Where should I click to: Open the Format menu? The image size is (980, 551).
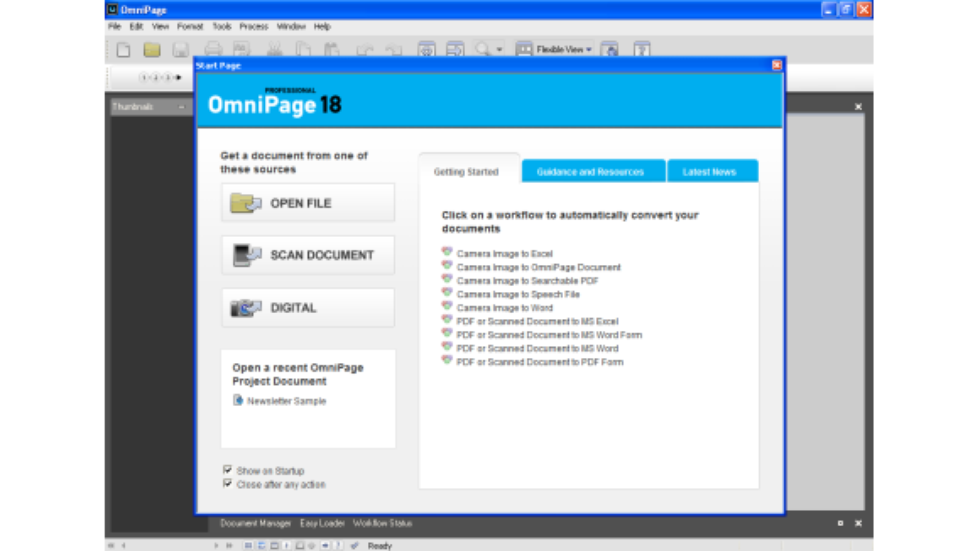(x=190, y=26)
